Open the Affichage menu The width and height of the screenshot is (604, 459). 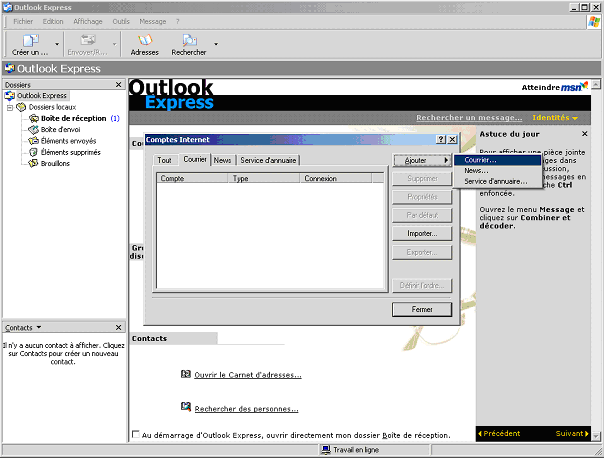point(88,22)
